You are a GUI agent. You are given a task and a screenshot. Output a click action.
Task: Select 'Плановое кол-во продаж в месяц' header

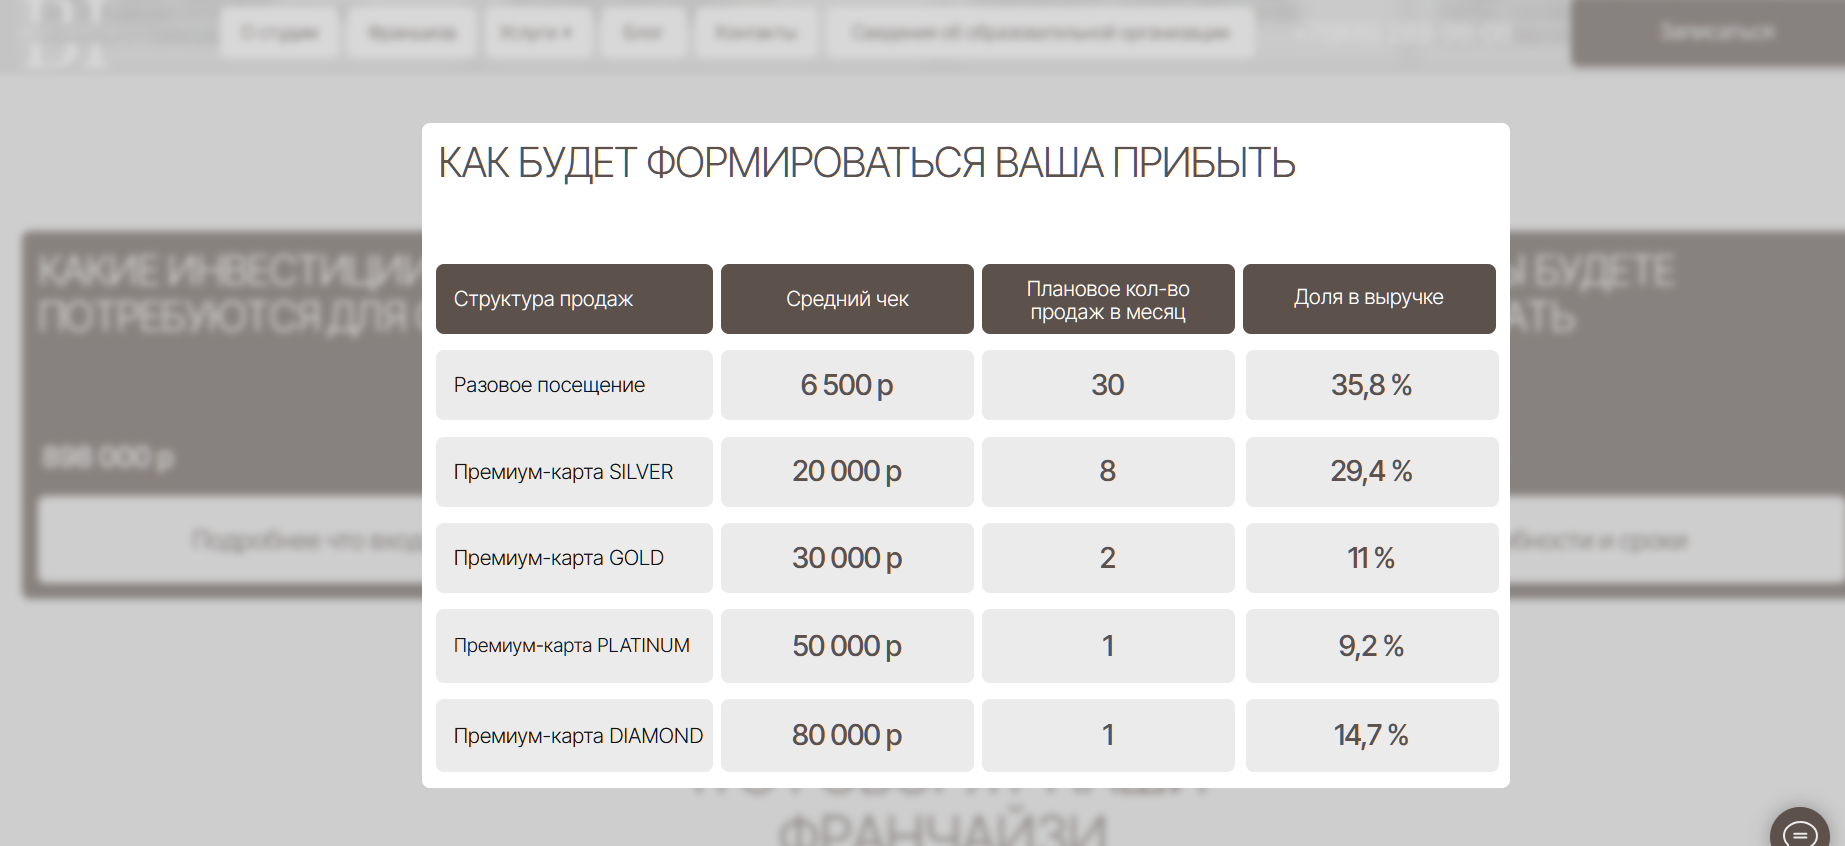point(1108,299)
